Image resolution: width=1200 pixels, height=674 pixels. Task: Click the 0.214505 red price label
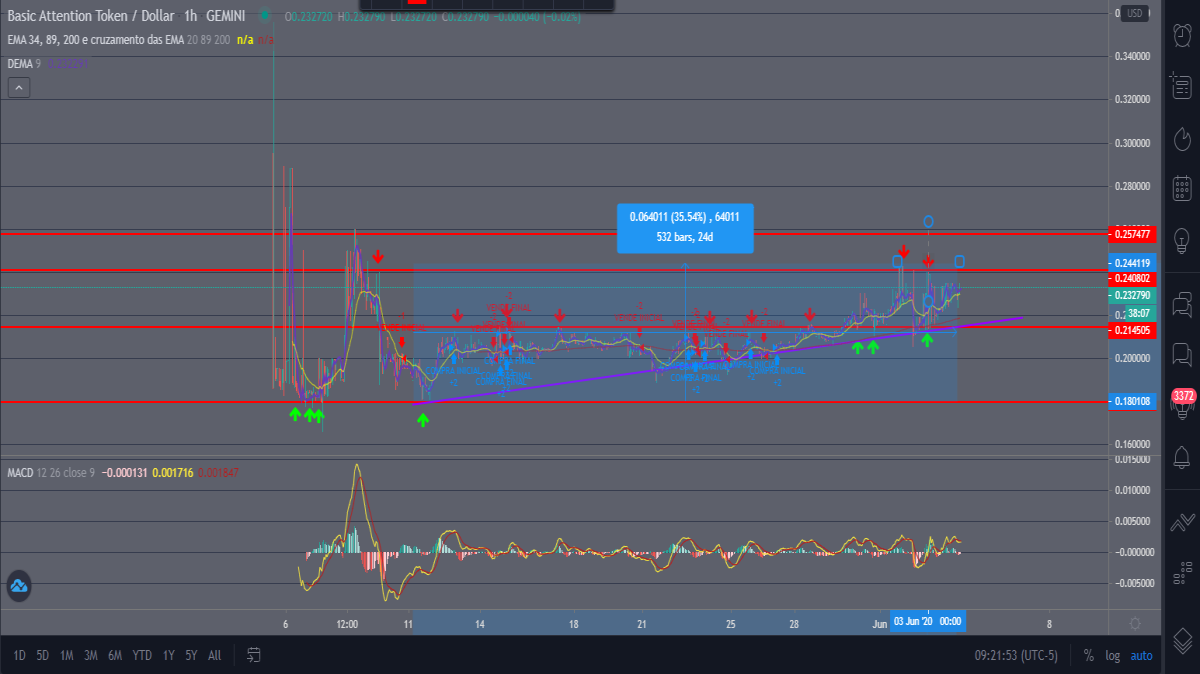click(x=1130, y=330)
